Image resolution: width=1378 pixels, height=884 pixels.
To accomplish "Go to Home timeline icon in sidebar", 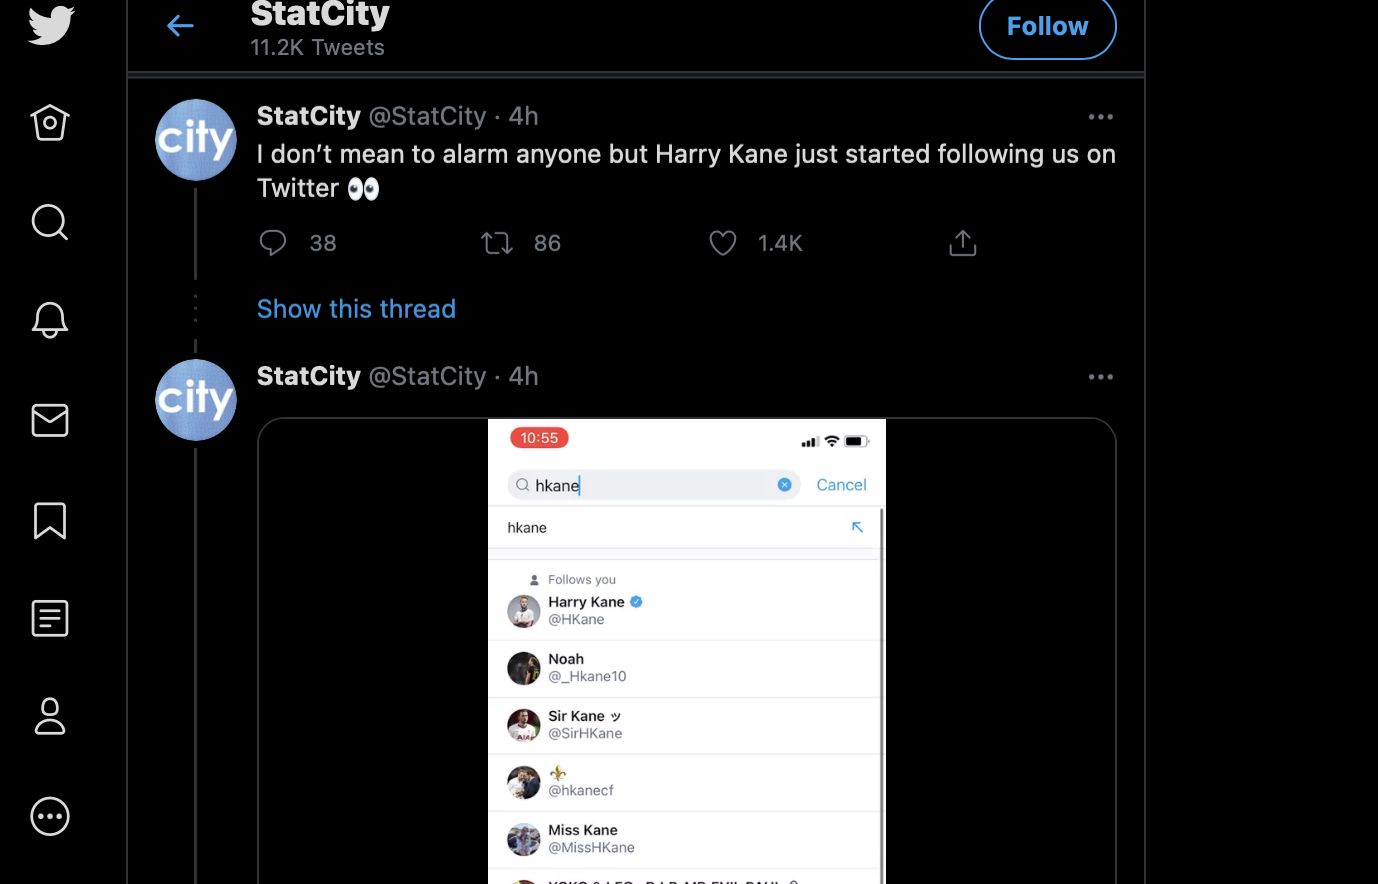I will [50, 123].
